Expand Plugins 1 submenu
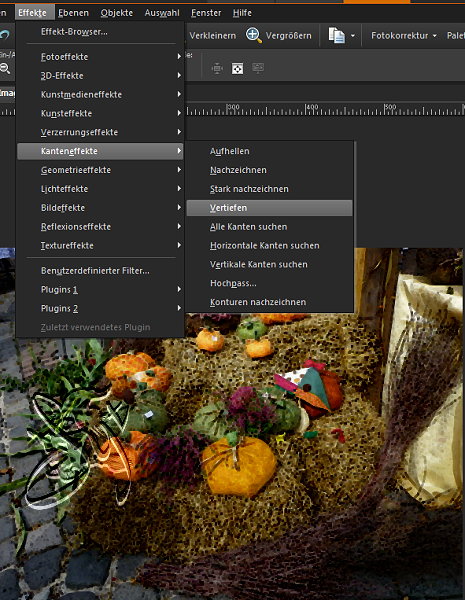465x600 pixels. tap(100, 290)
